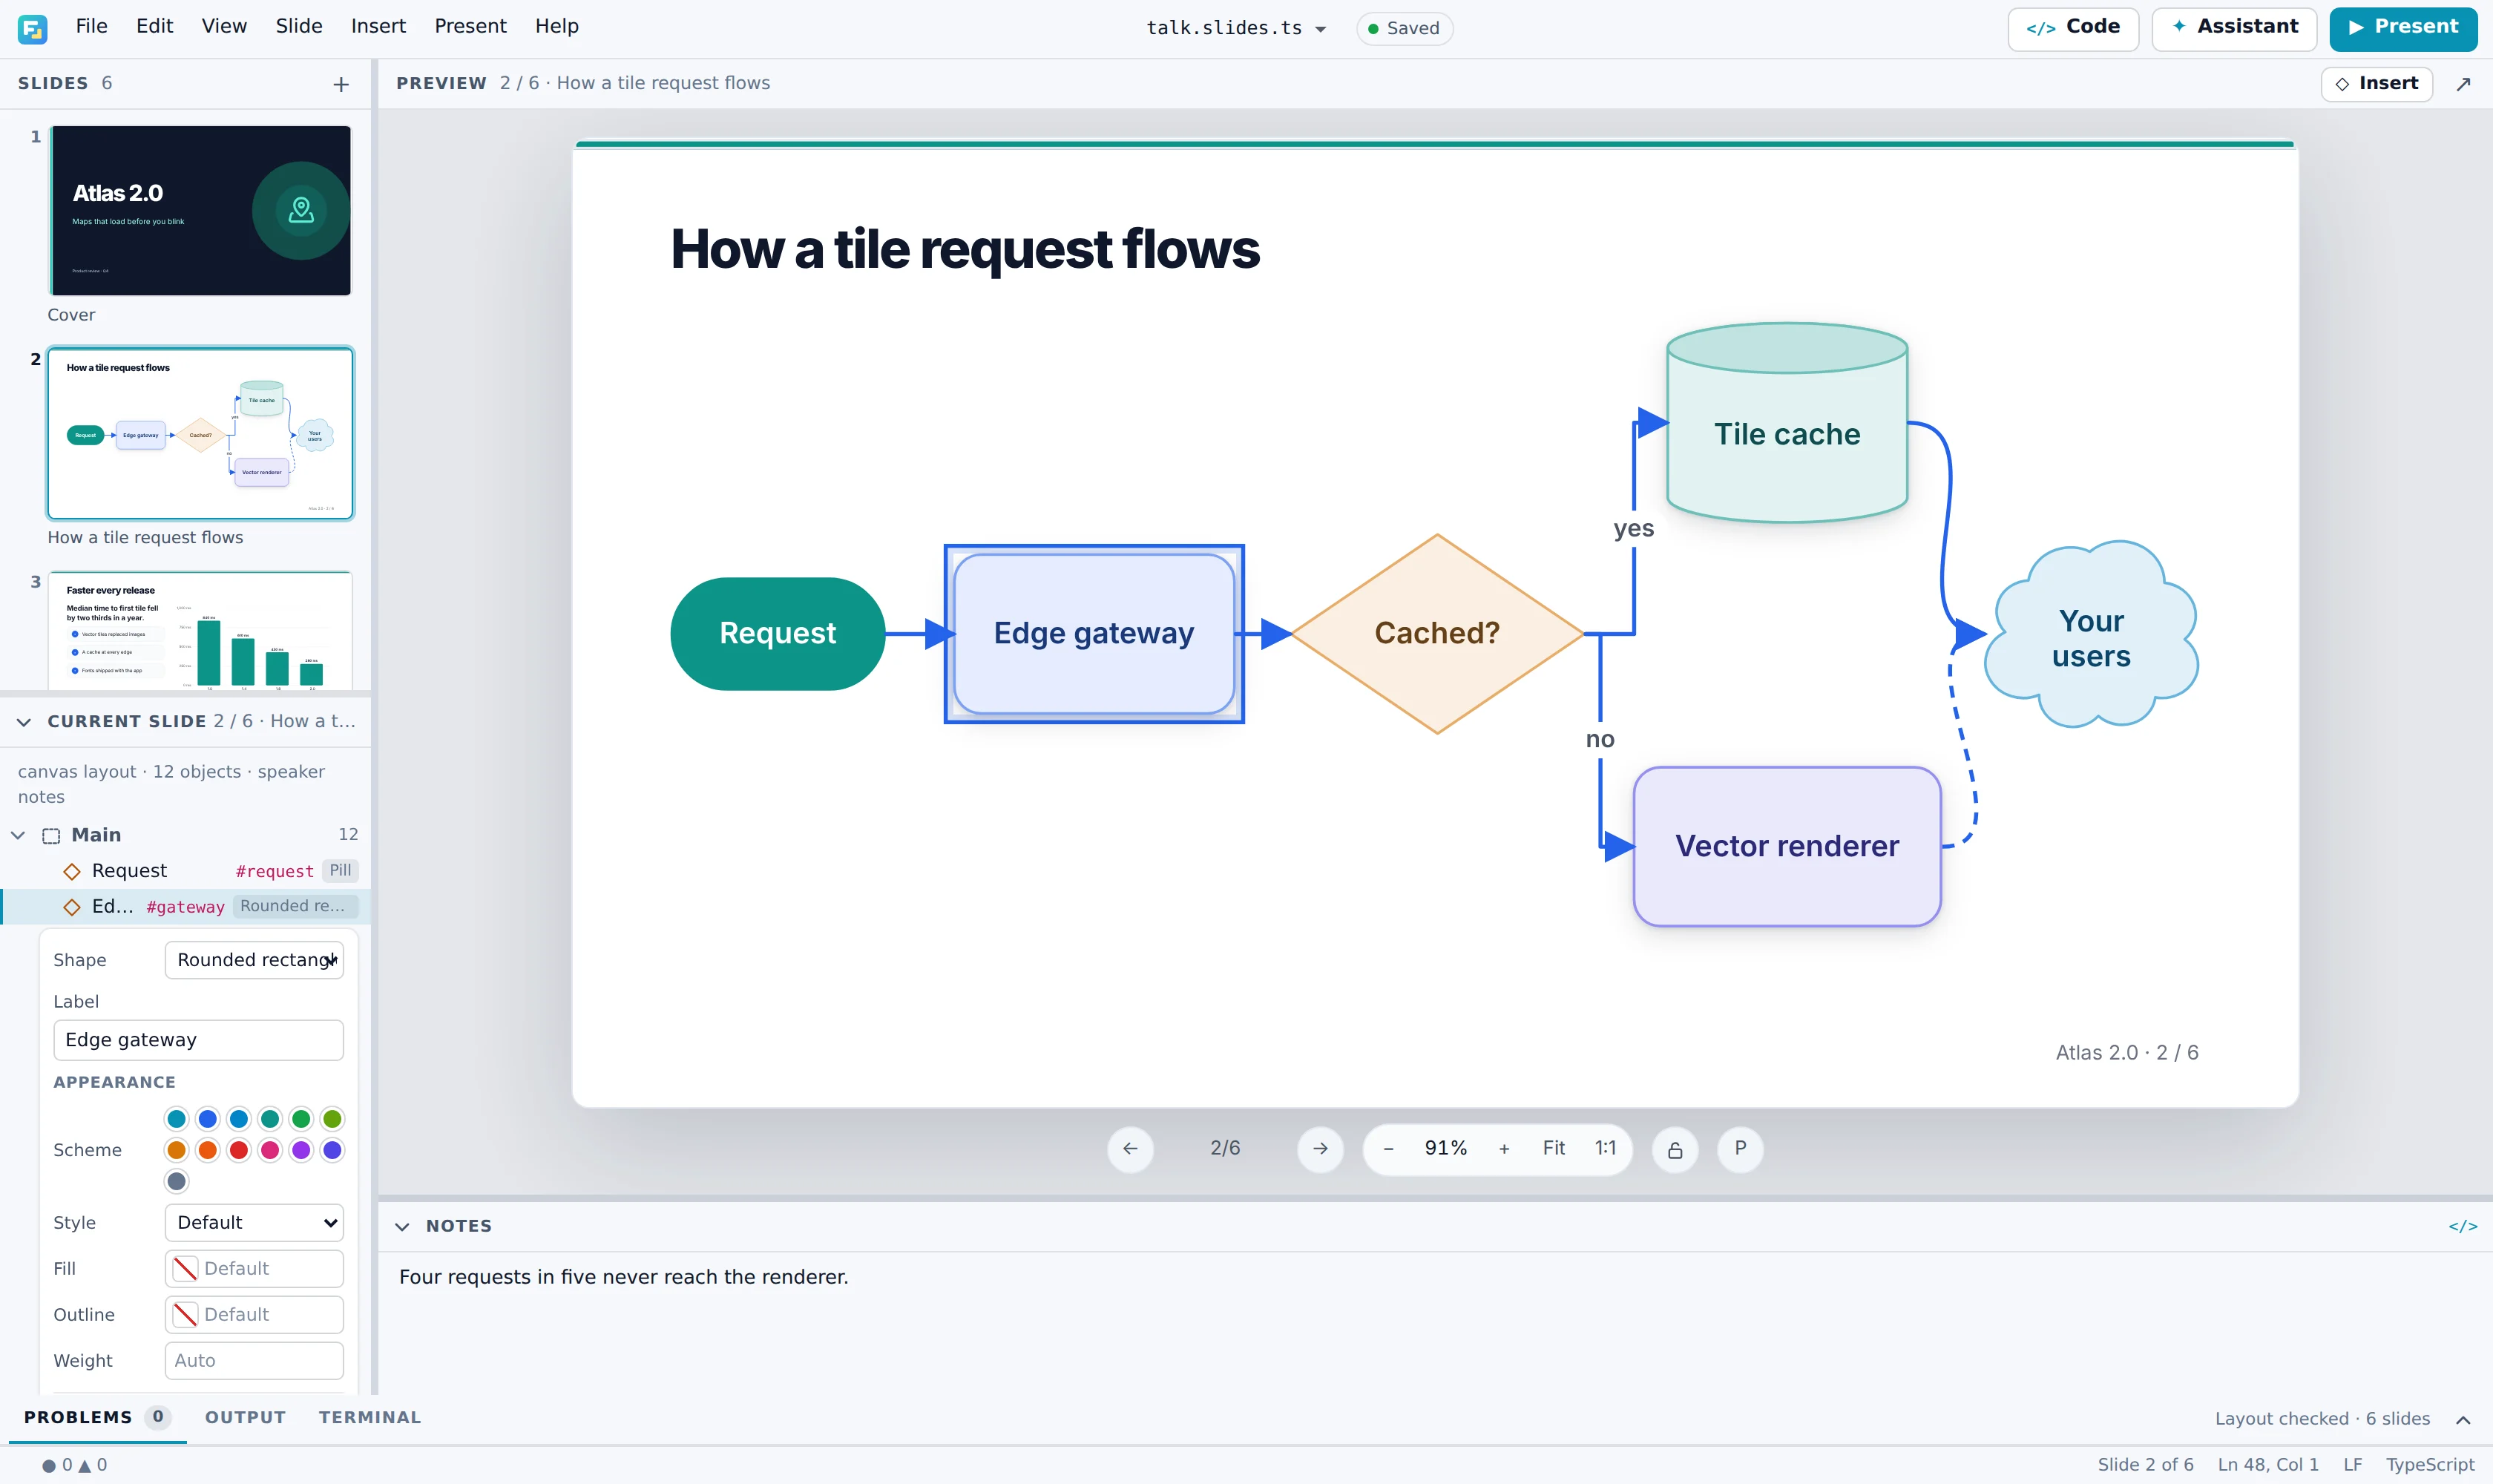Zoom out with minus button
The width and height of the screenshot is (2493, 1484).
click(x=1388, y=1148)
